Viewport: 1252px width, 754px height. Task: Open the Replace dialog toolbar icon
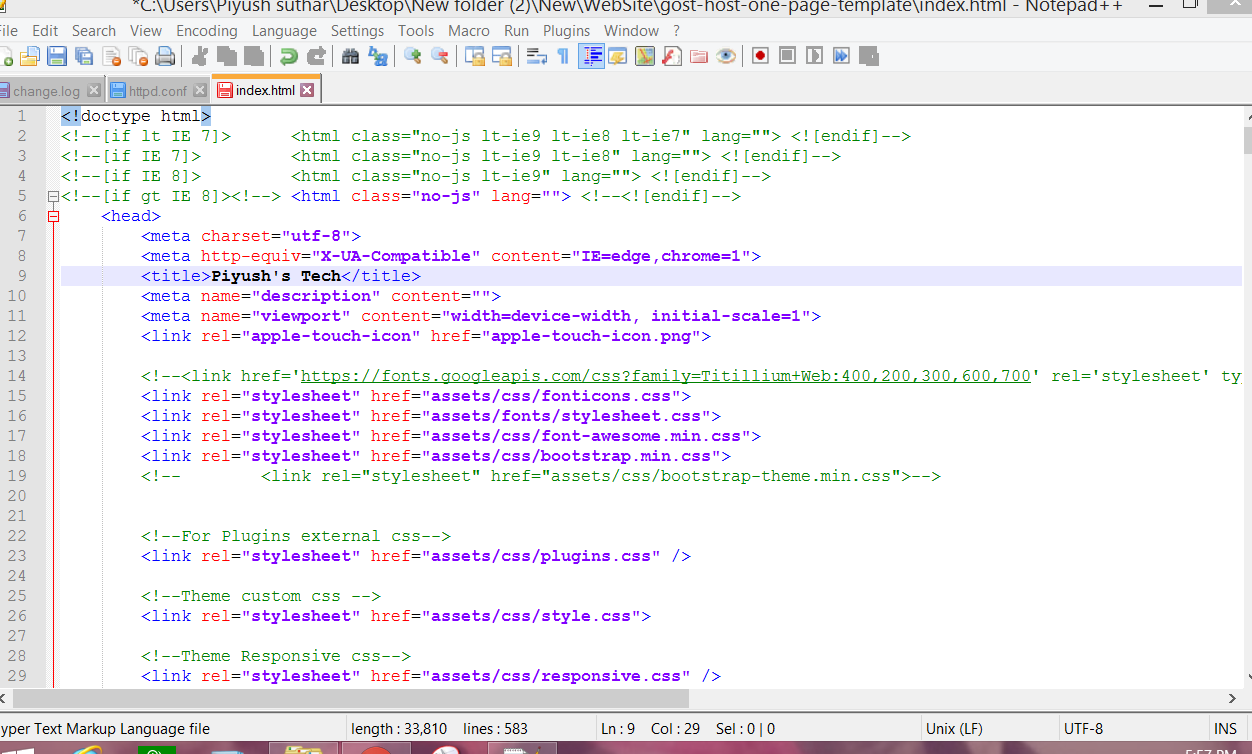tap(378, 56)
